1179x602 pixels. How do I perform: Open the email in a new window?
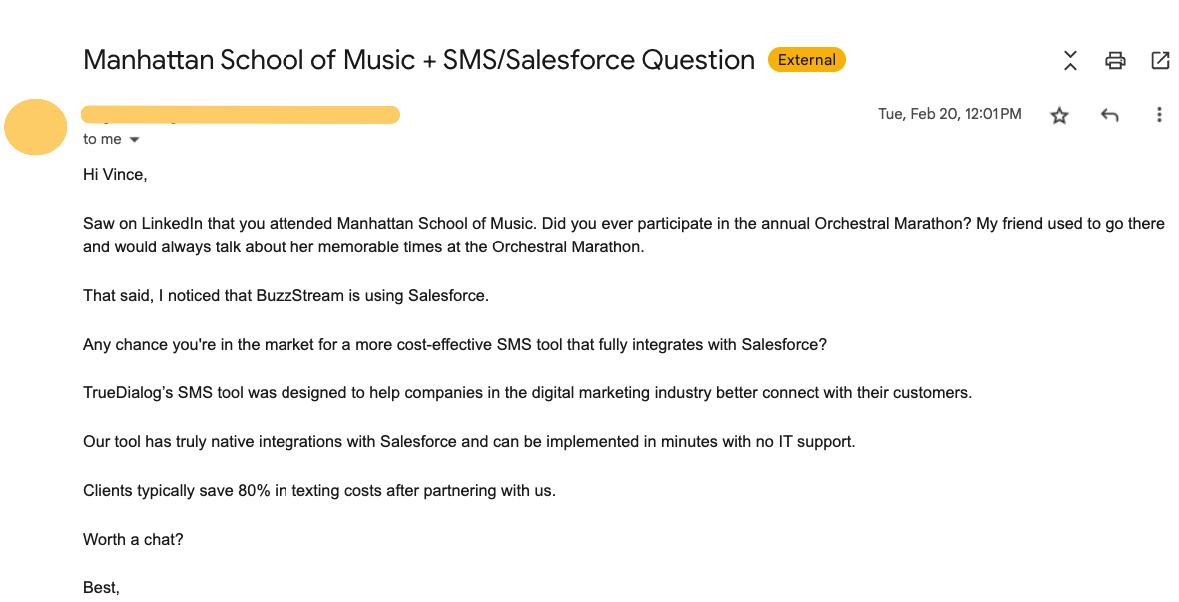coord(1160,61)
